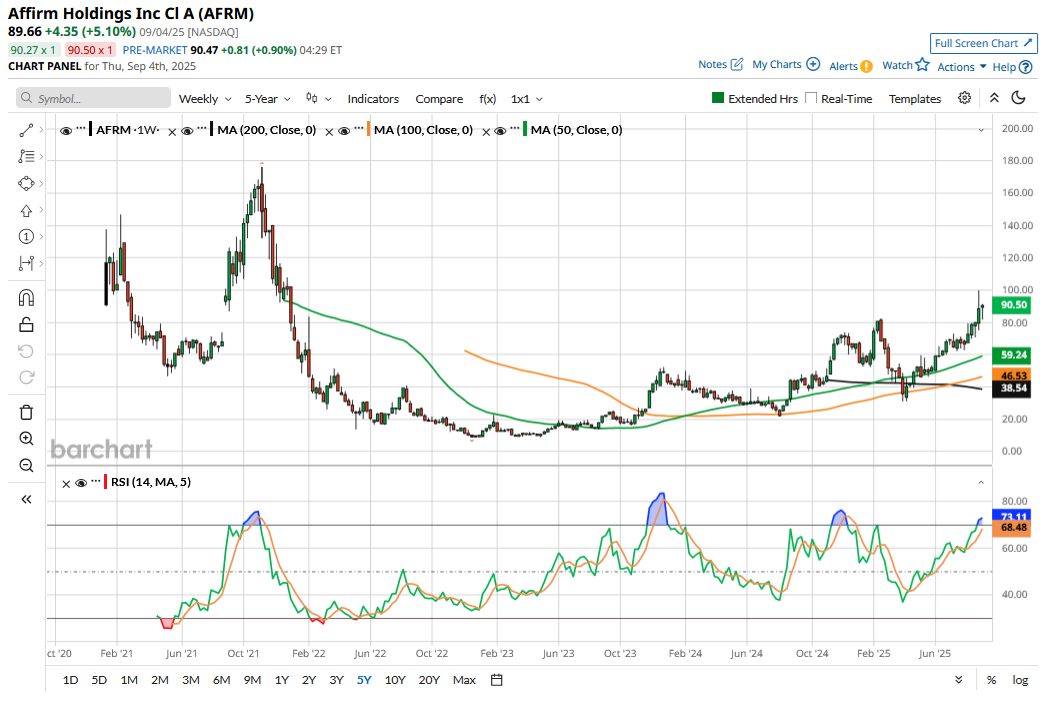Click the black MA (200) color swatch
The height and width of the screenshot is (702, 1053).
(x=212, y=130)
